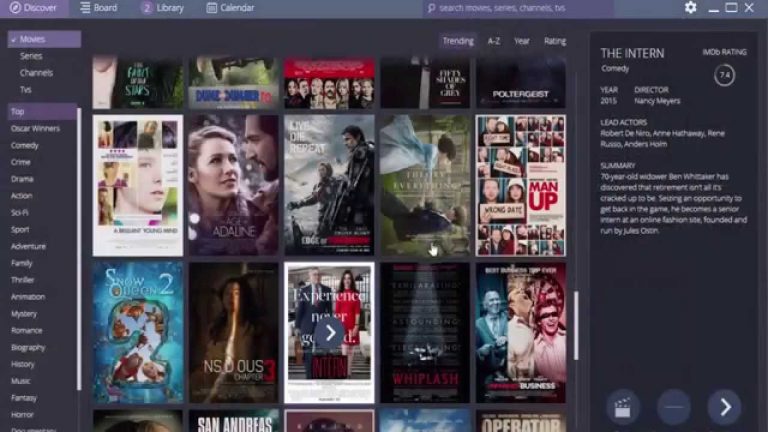Focus the search movies, series field
The height and width of the screenshot is (432, 768).
pyautogui.click(x=518, y=8)
